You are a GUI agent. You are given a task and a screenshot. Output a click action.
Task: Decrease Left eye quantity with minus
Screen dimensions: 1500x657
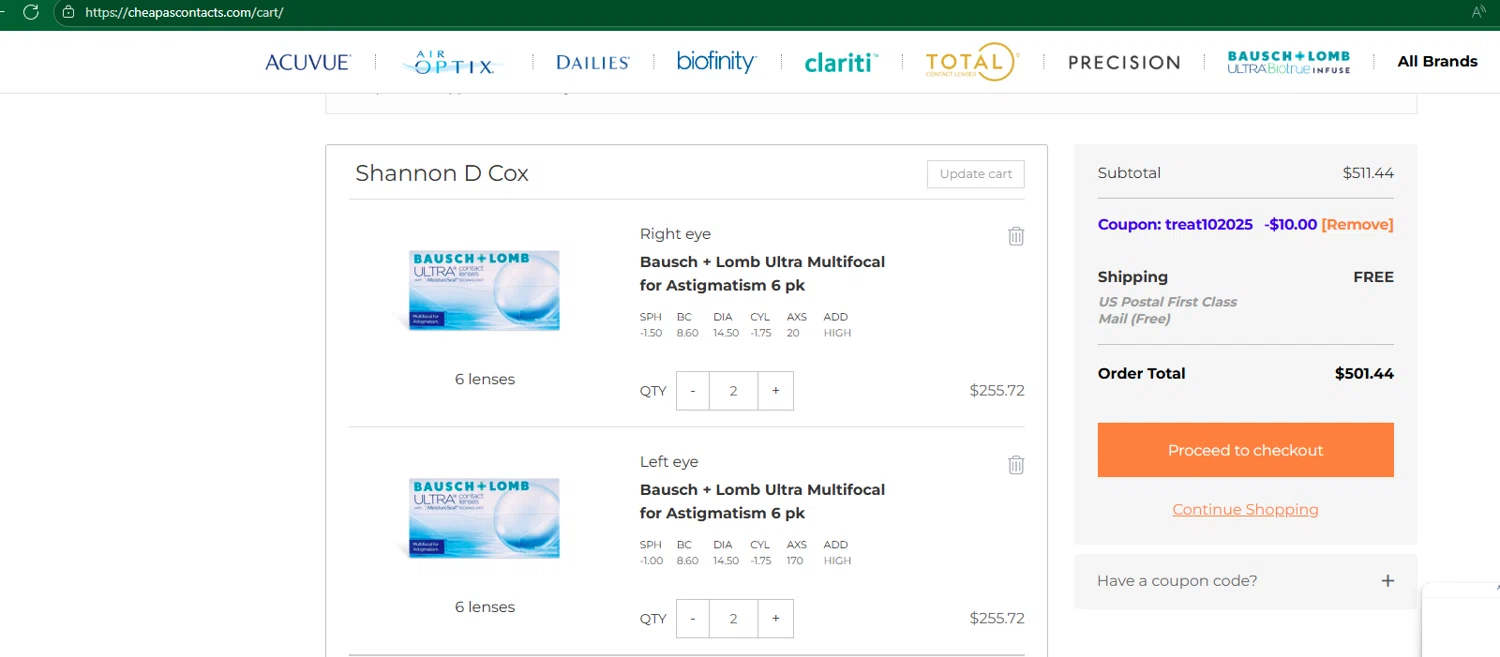[693, 619]
